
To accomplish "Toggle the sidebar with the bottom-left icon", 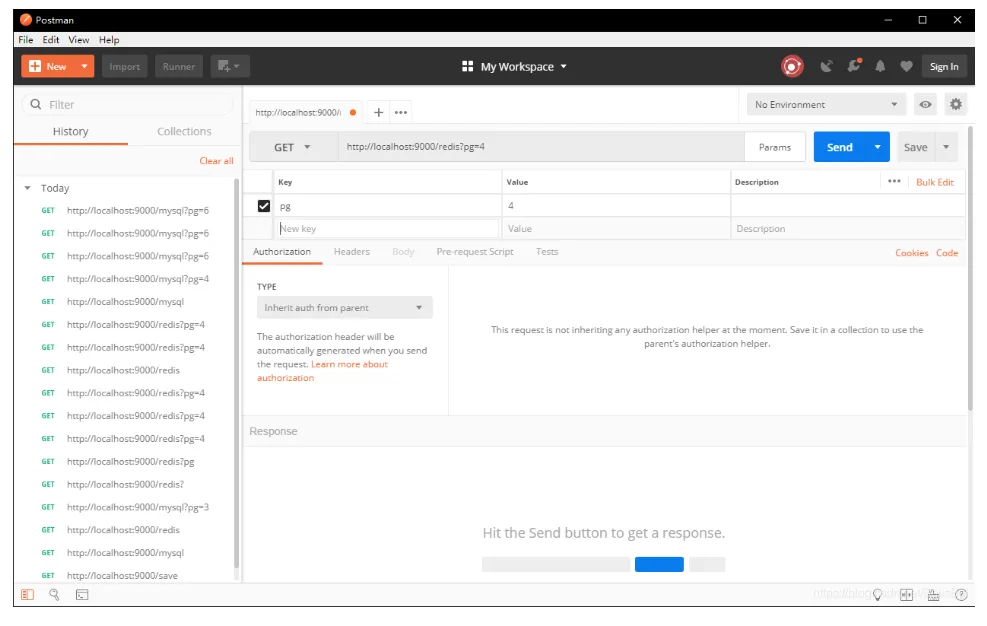I will (27, 595).
